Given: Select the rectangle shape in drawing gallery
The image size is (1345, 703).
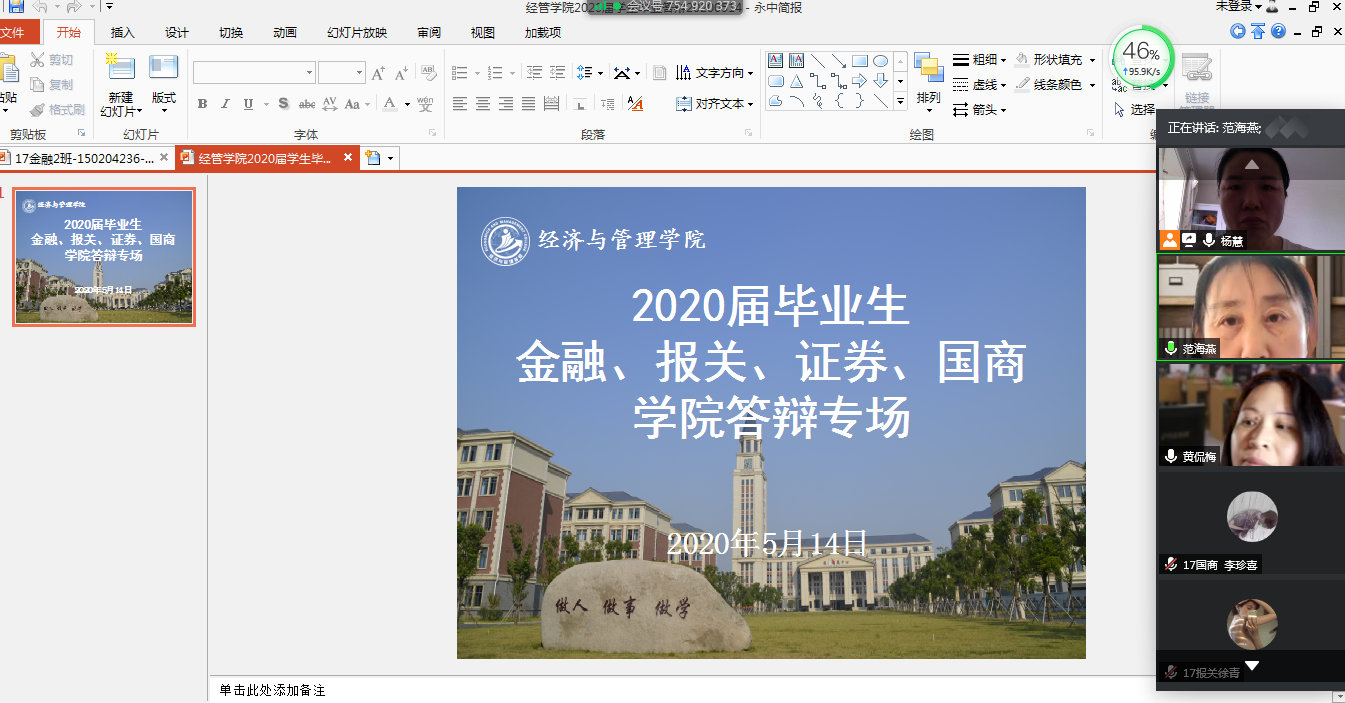Looking at the screenshot, I should click(859, 61).
